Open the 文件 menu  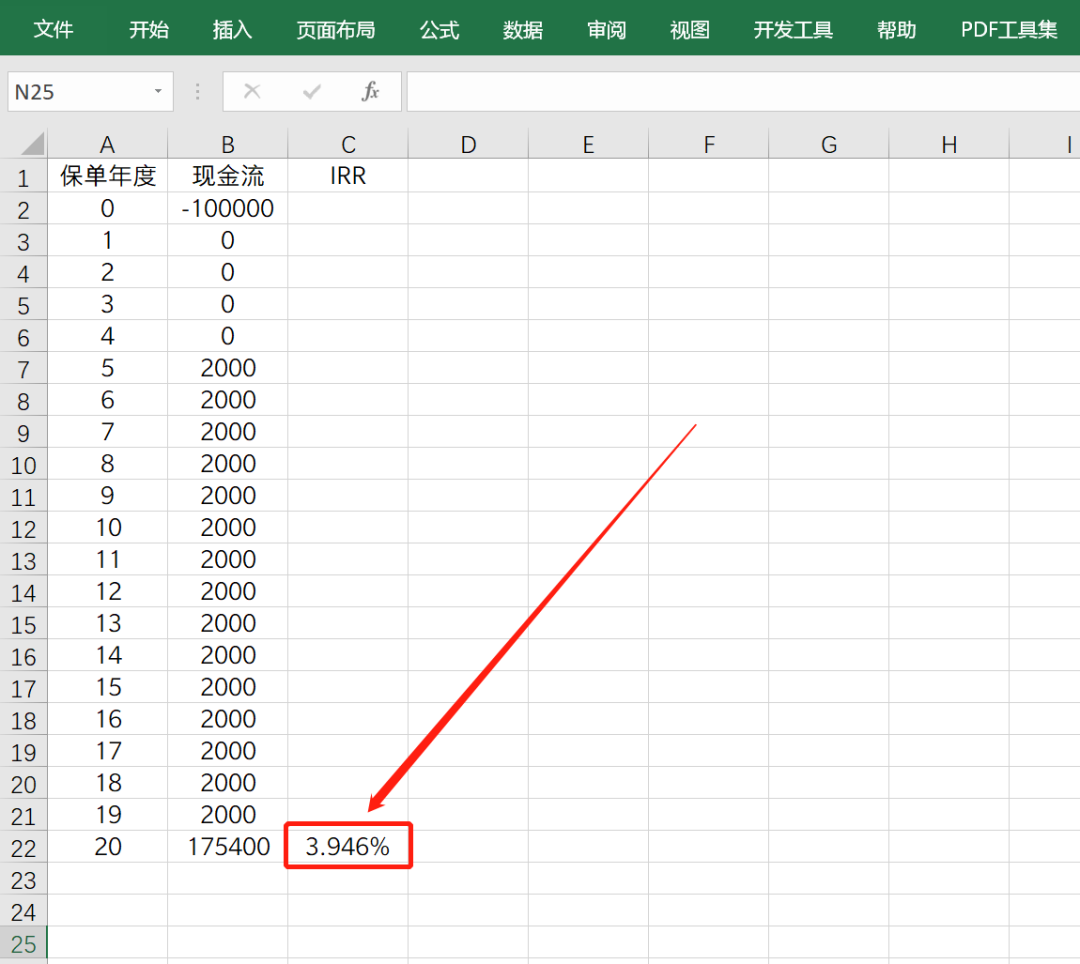pyautogui.click(x=55, y=29)
